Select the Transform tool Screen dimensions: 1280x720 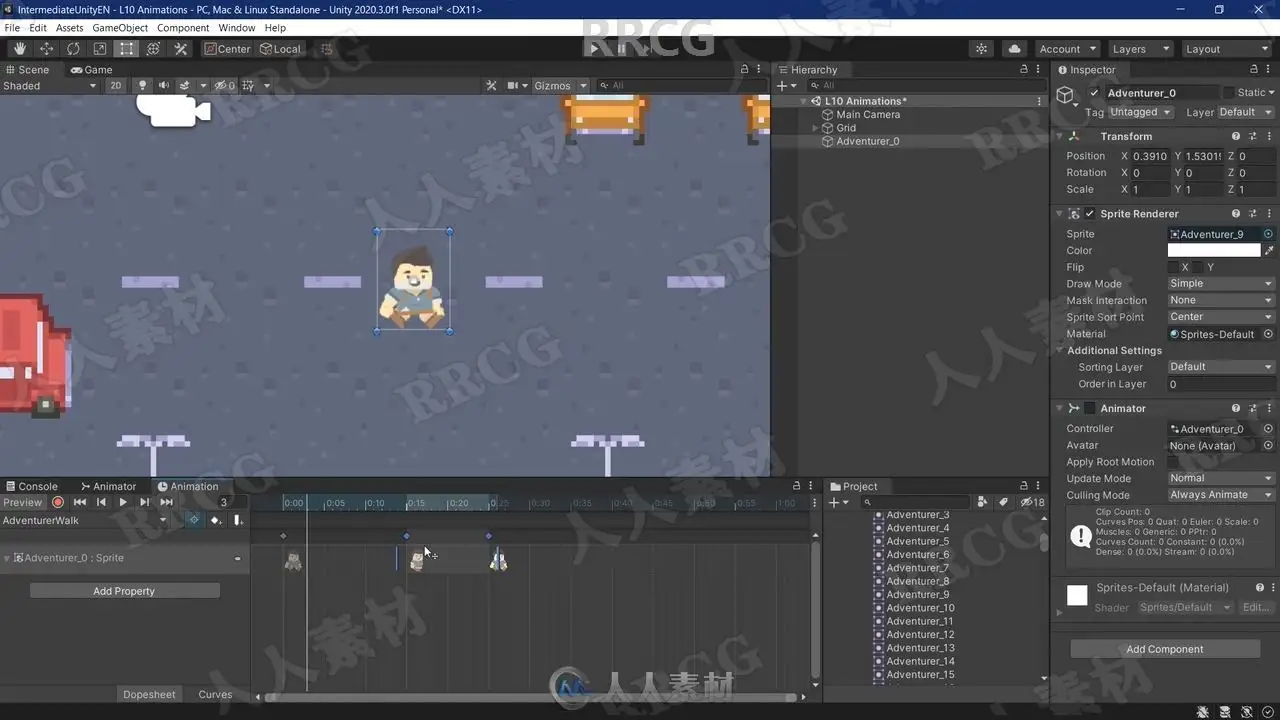(154, 48)
